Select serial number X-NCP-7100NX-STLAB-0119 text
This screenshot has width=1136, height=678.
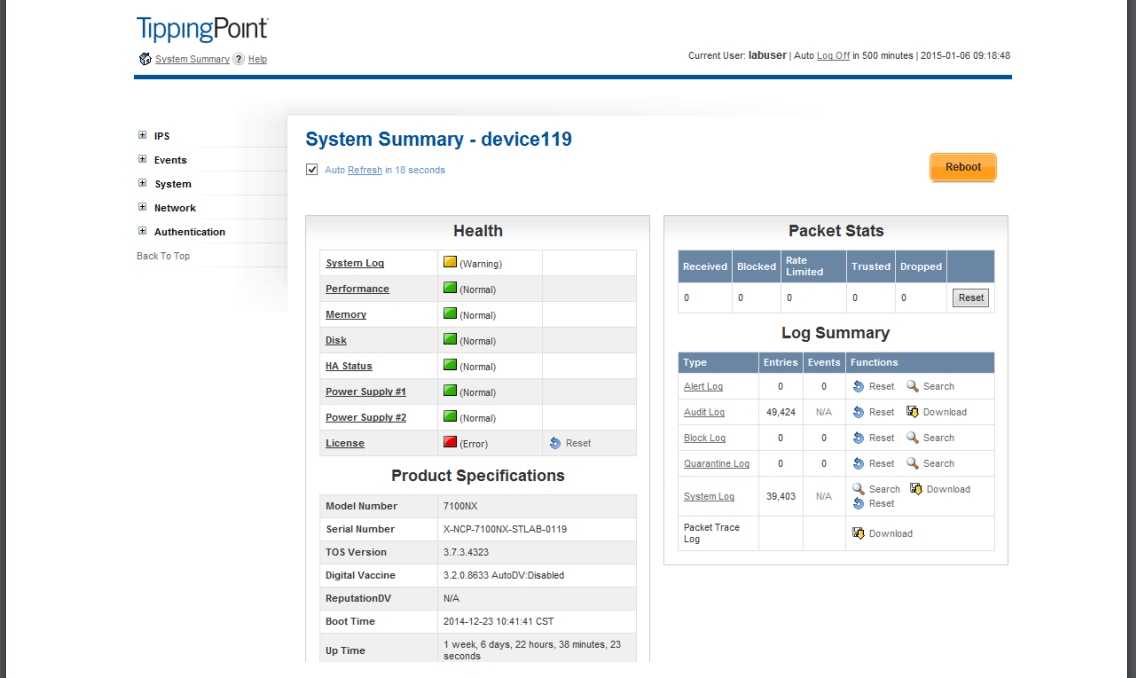click(505, 530)
